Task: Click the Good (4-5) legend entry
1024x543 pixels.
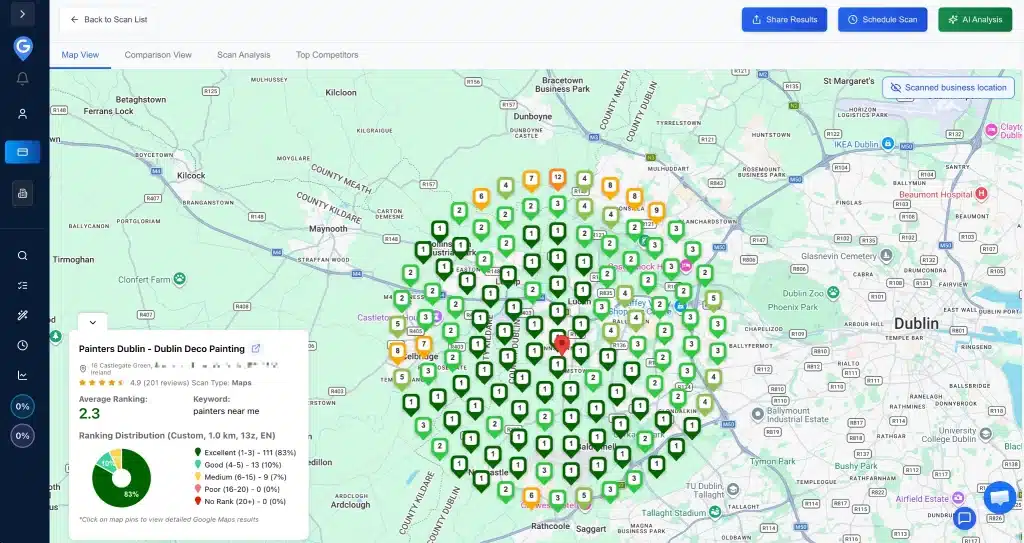Action: (x=238, y=465)
